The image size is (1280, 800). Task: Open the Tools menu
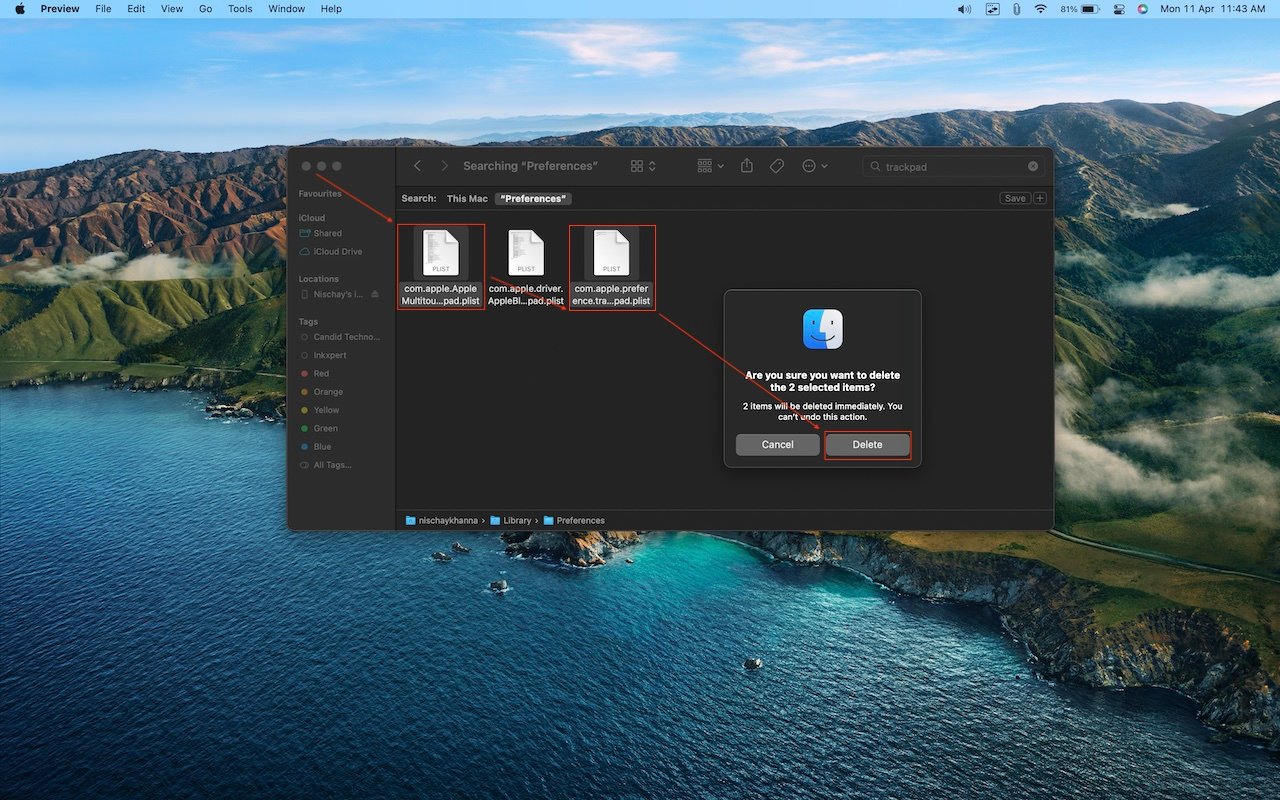(x=239, y=9)
